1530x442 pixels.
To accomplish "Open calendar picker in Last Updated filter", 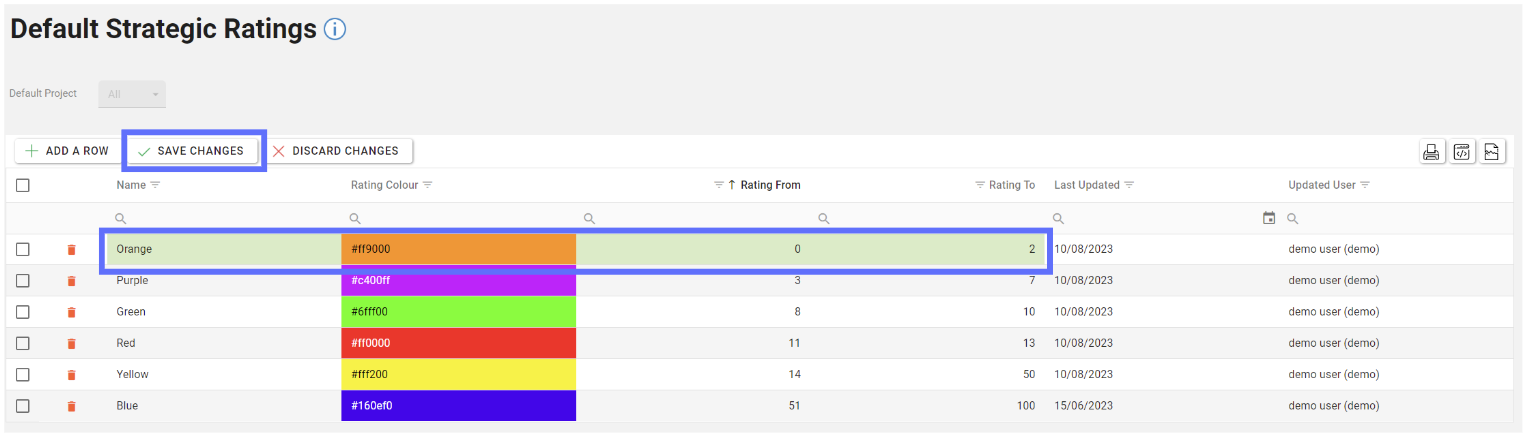I will point(1269,218).
